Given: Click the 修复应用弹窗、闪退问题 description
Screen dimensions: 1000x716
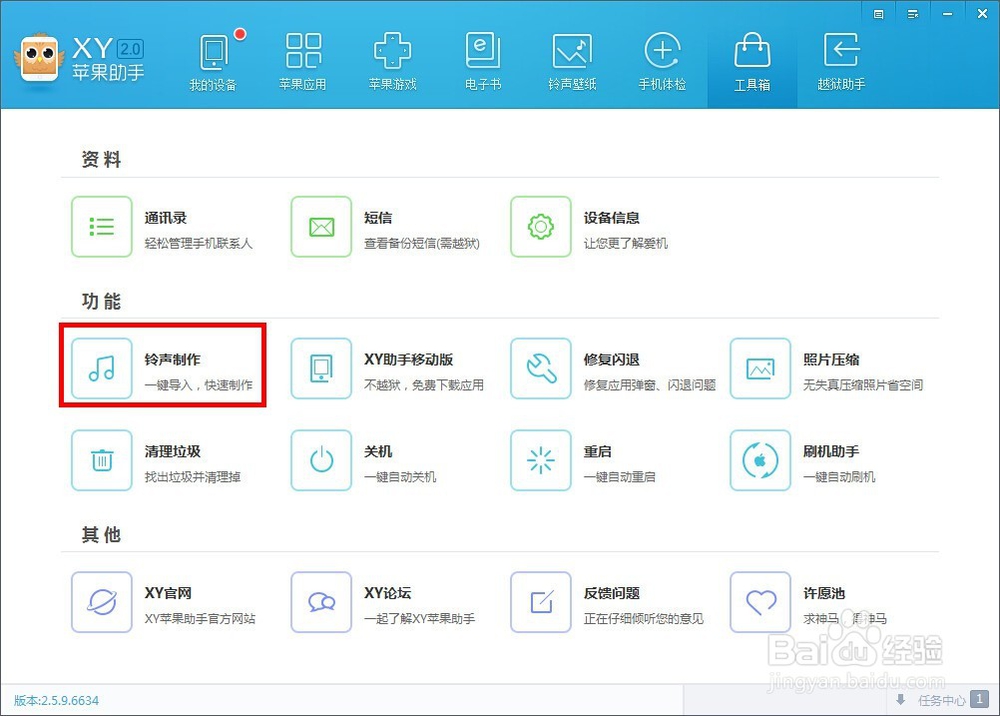Looking at the screenshot, I should coord(649,384).
